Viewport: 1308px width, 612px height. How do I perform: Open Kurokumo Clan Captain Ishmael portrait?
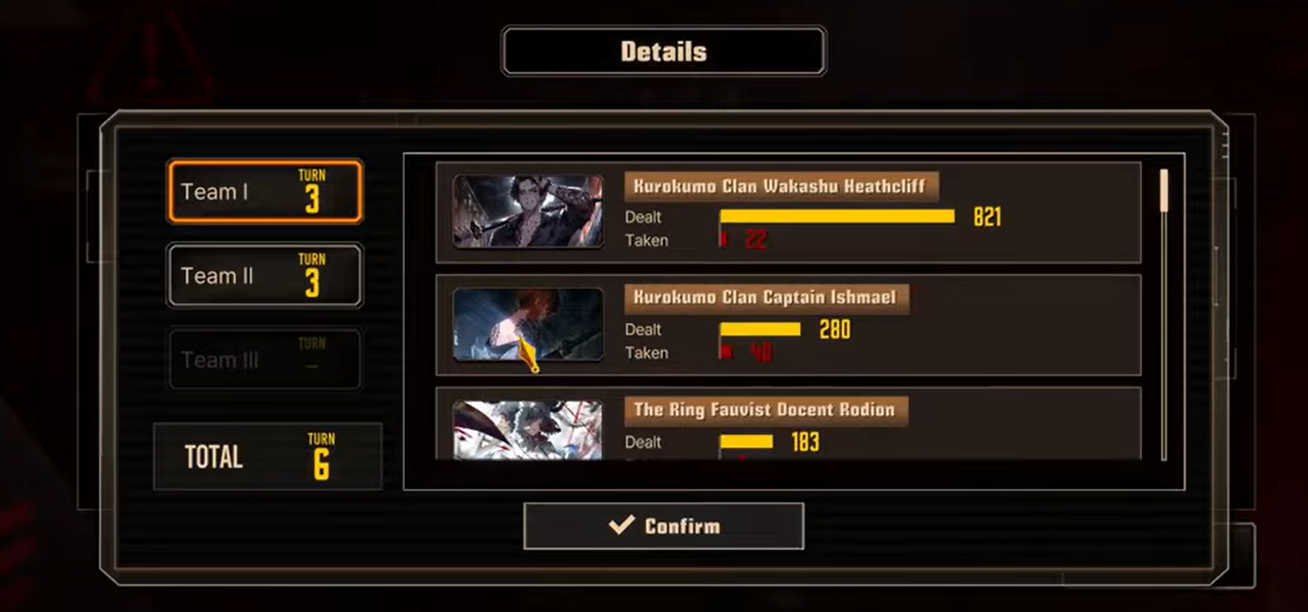[x=528, y=325]
